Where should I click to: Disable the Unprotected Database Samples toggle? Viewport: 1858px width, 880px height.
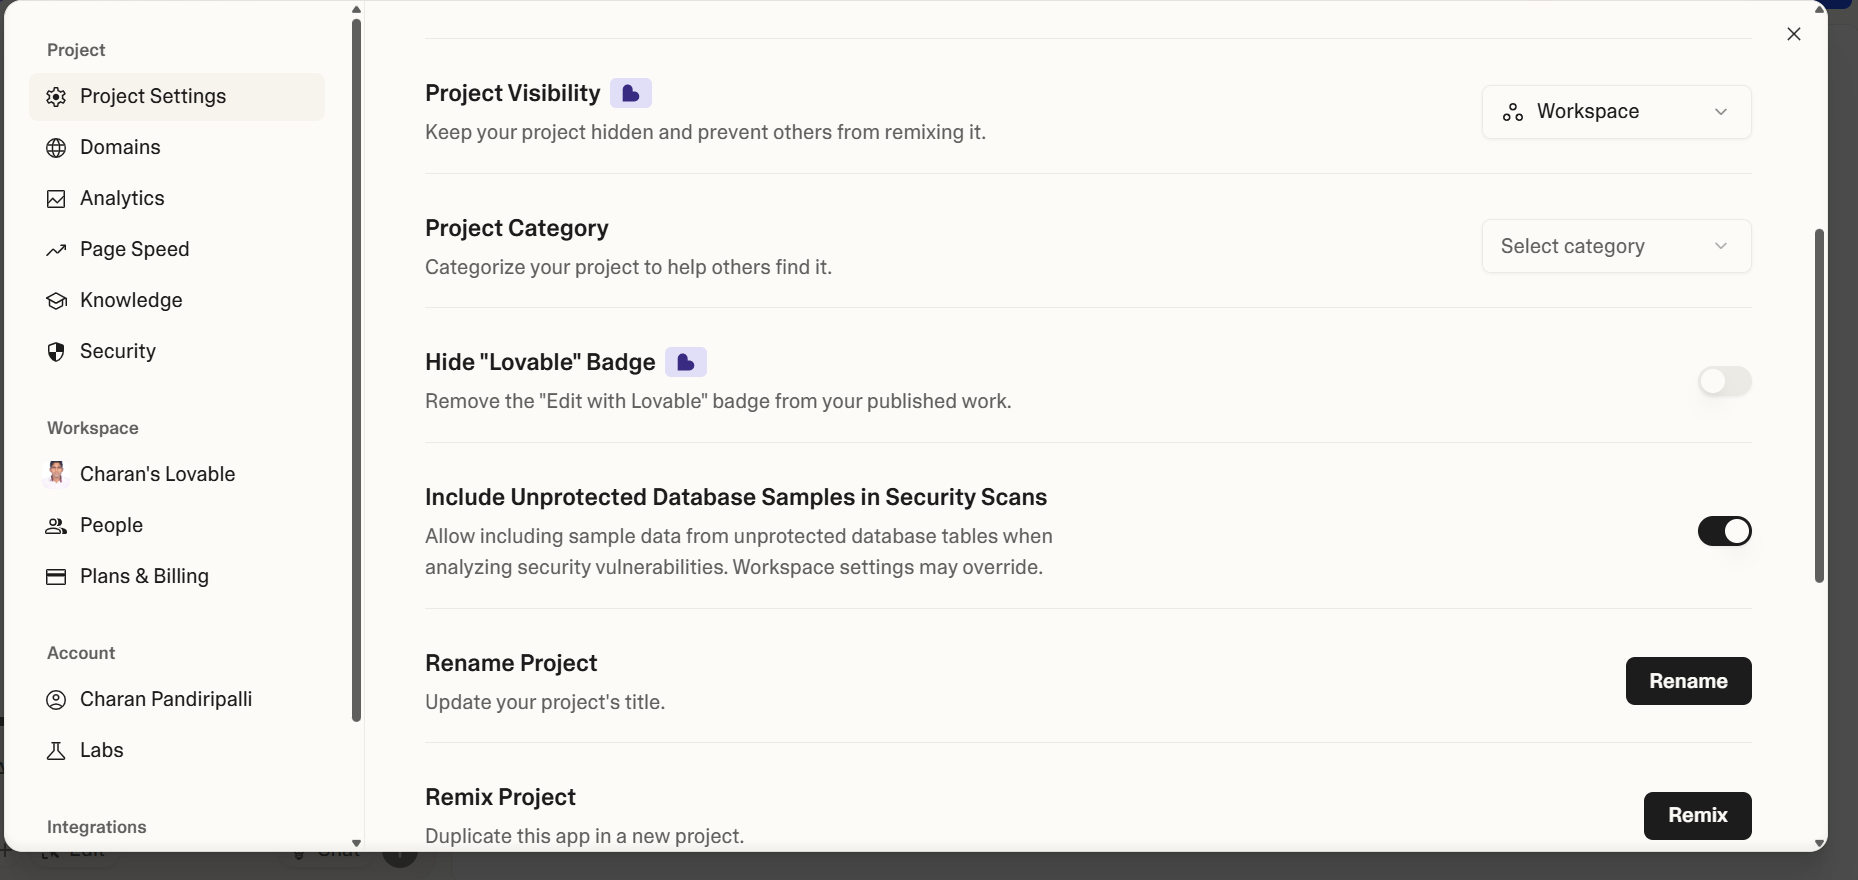[1724, 531]
